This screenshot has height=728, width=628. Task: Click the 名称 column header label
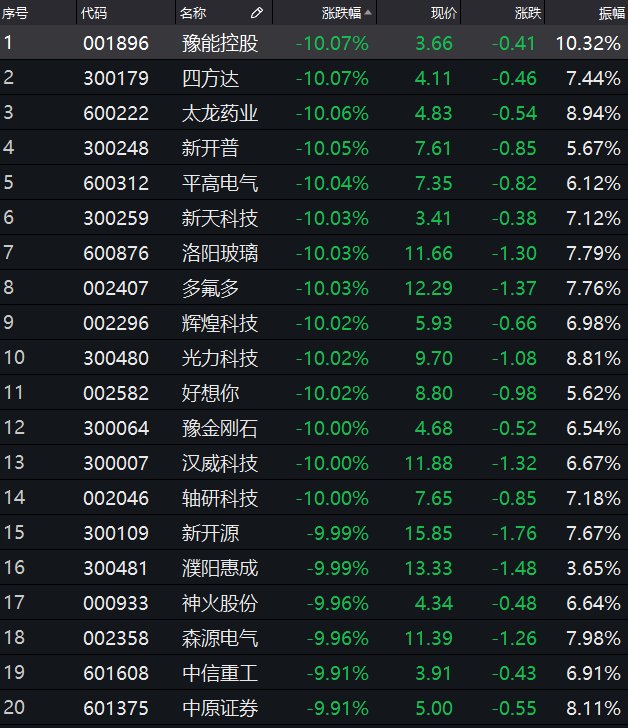click(x=193, y=13)
